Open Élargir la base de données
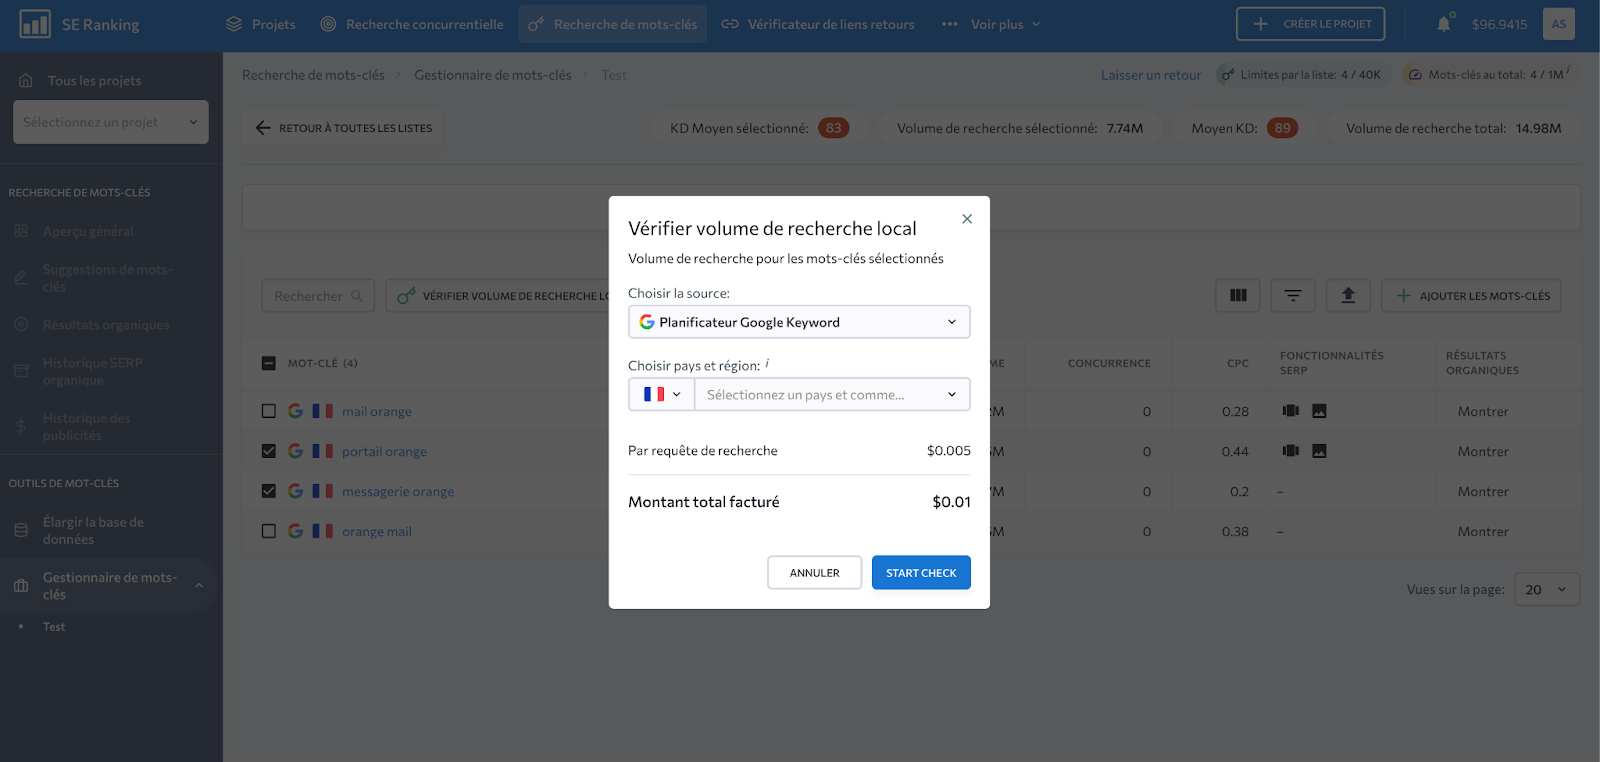1600x762 pixels. [93, 531]
